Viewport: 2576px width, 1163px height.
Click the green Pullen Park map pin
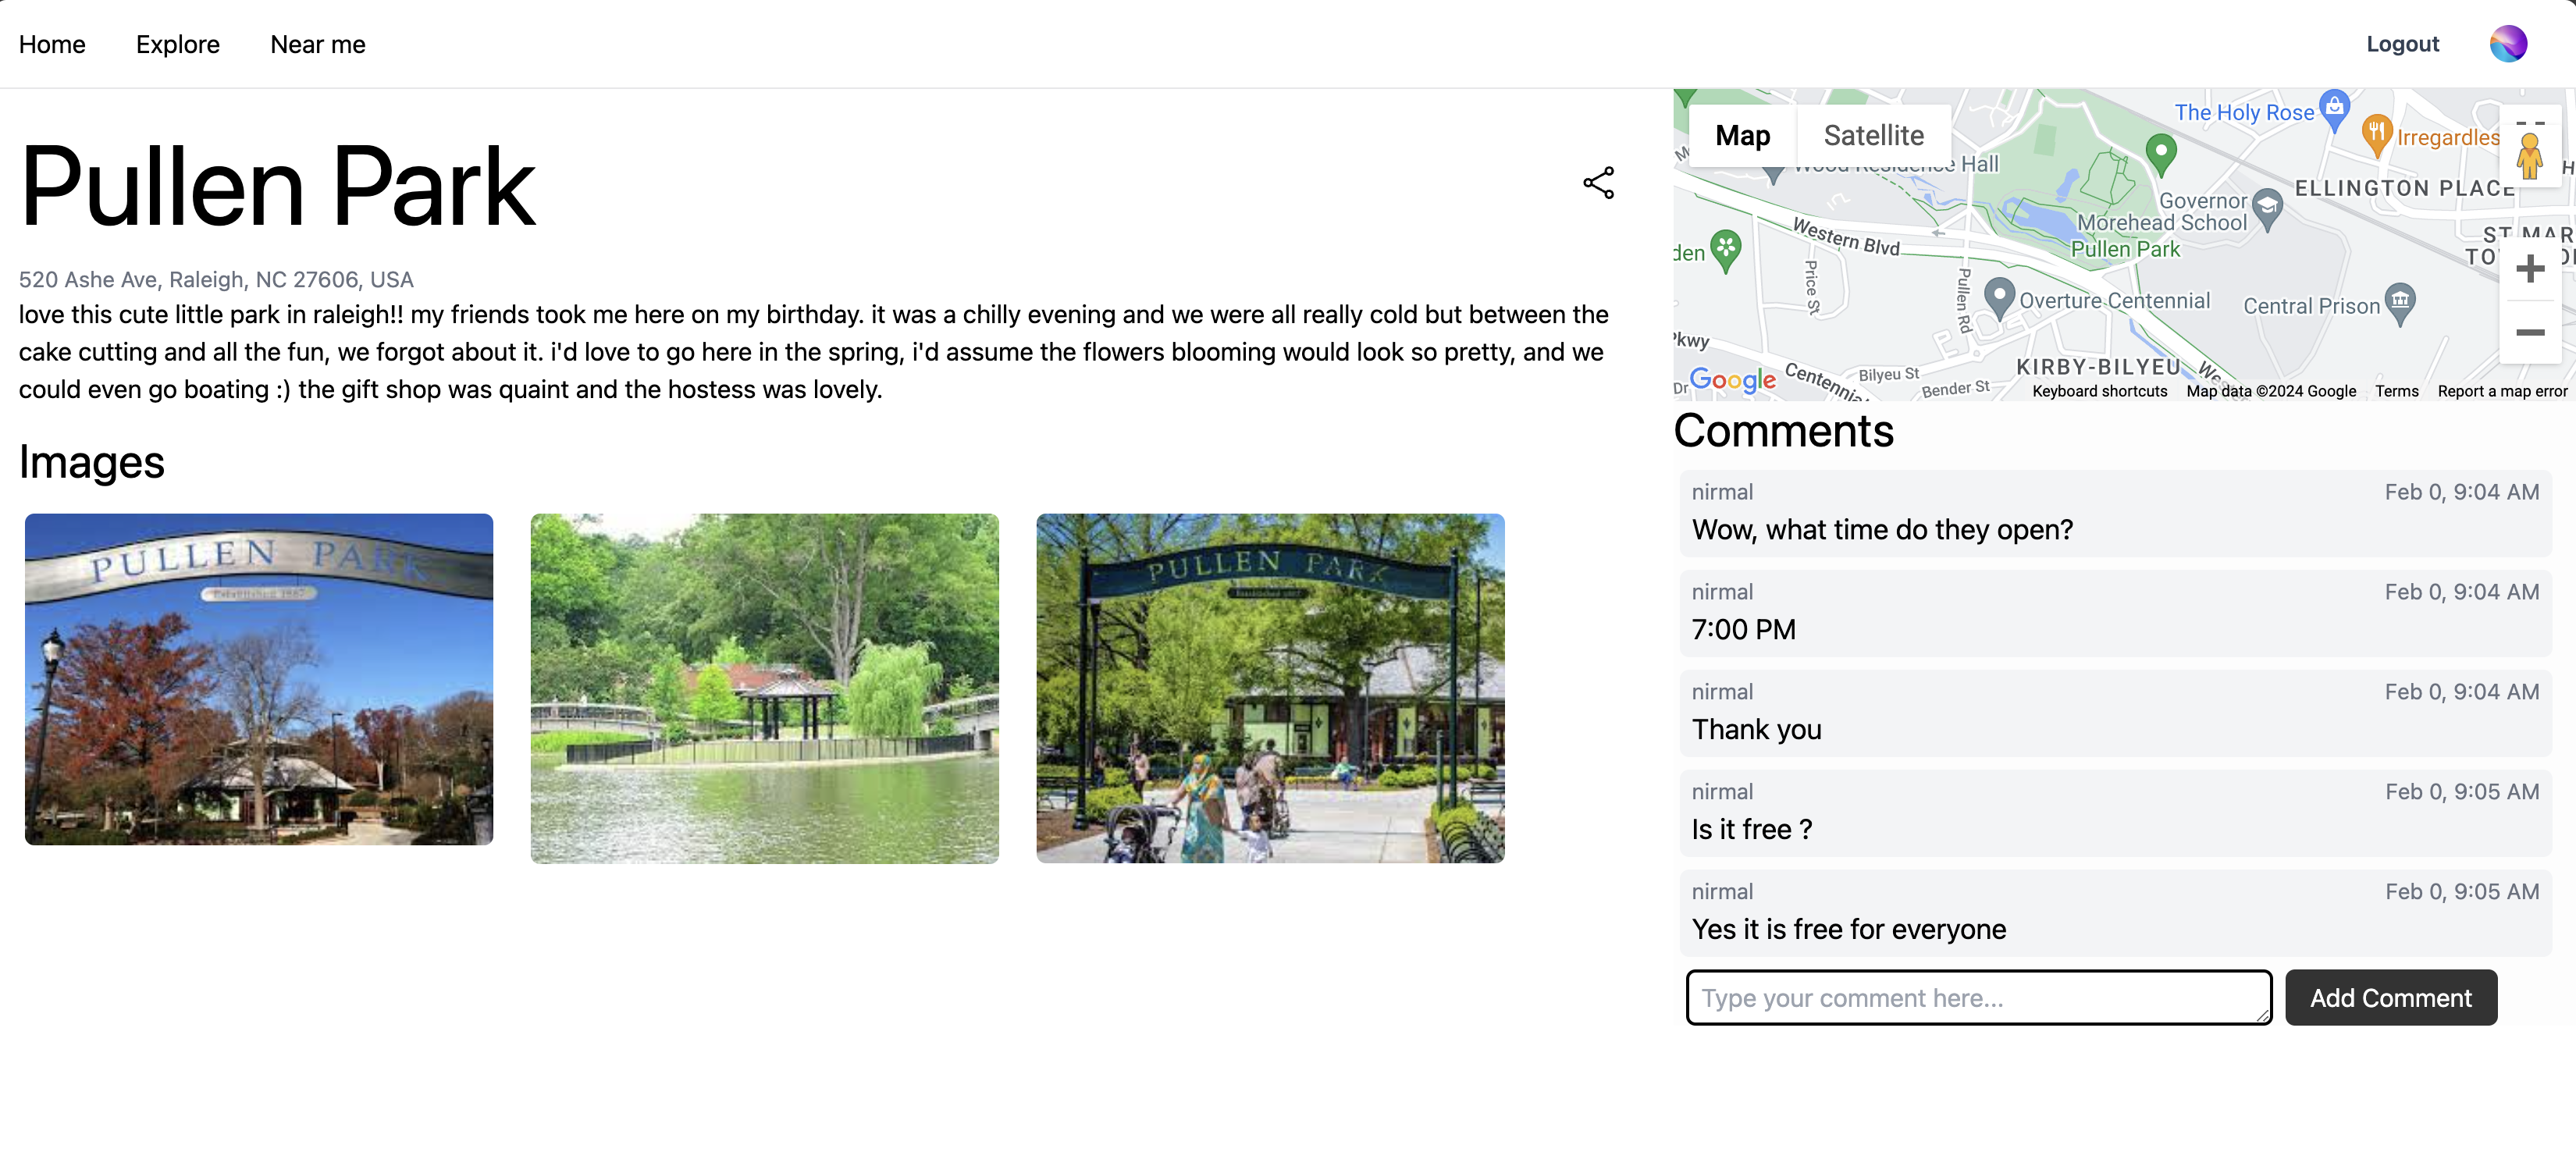2161,154
